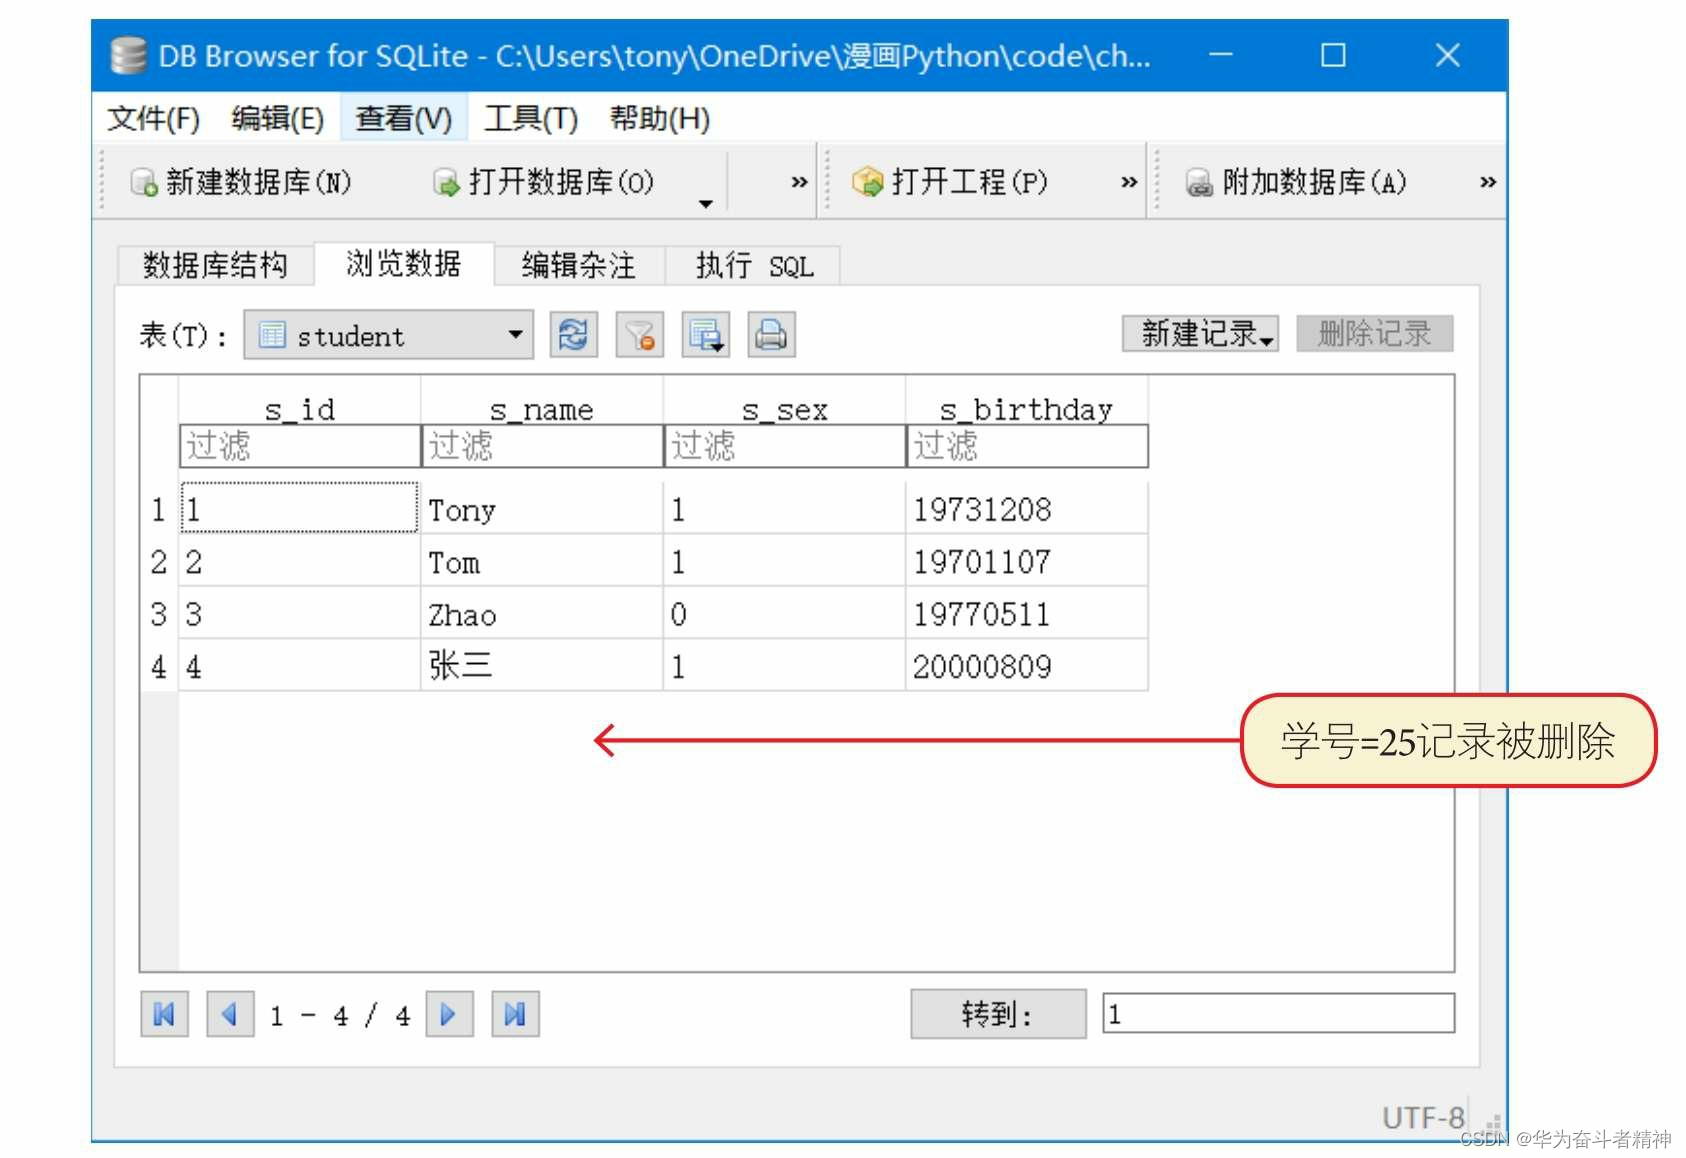Image resolution: width=1686 pixels, height=1158 pixels.
Task: Select the 19731208 birthday cell
Action: [1027, 509]
